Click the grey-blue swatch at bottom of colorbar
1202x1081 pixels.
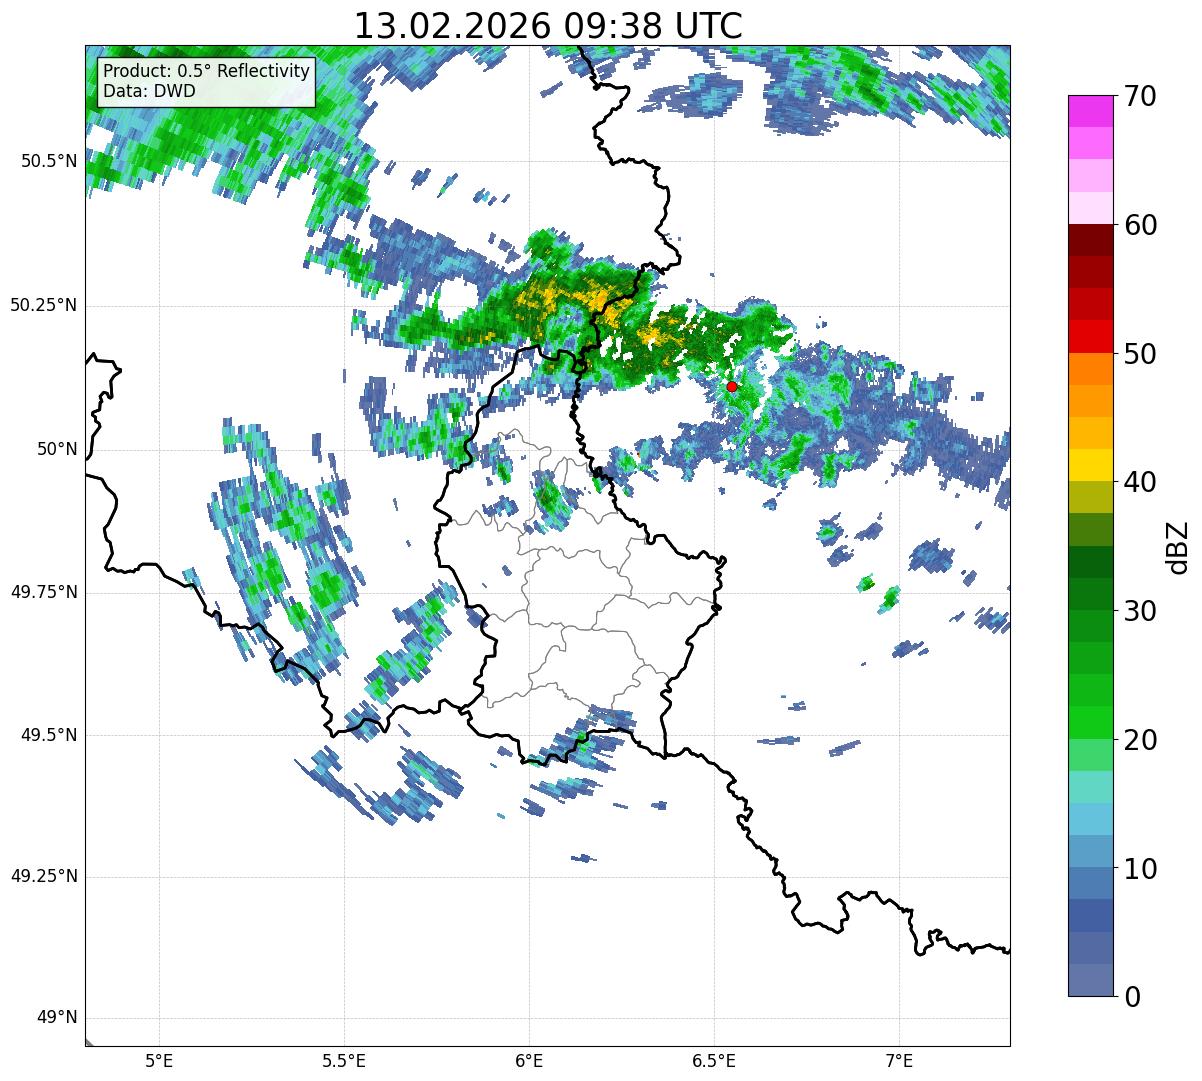(1090, 980)
